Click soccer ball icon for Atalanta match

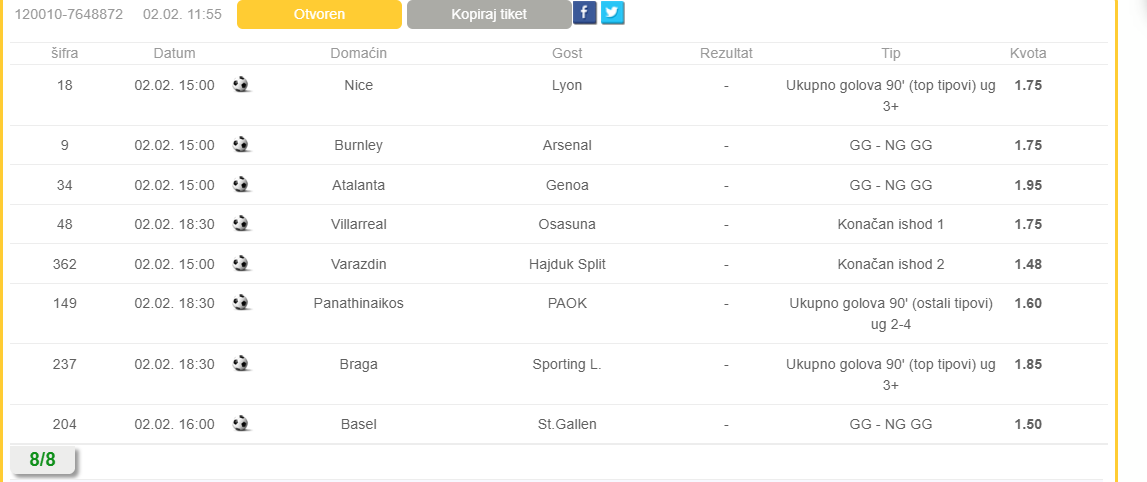241,184
